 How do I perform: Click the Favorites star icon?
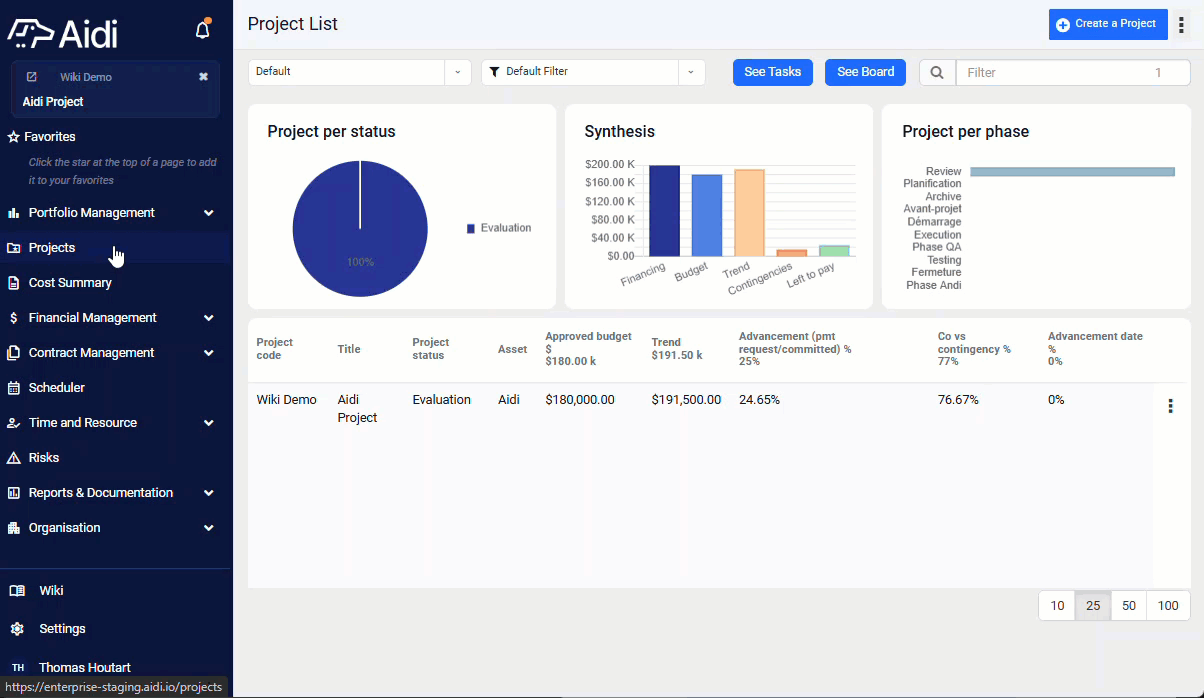pyautogui.click(x=14, y=137)
